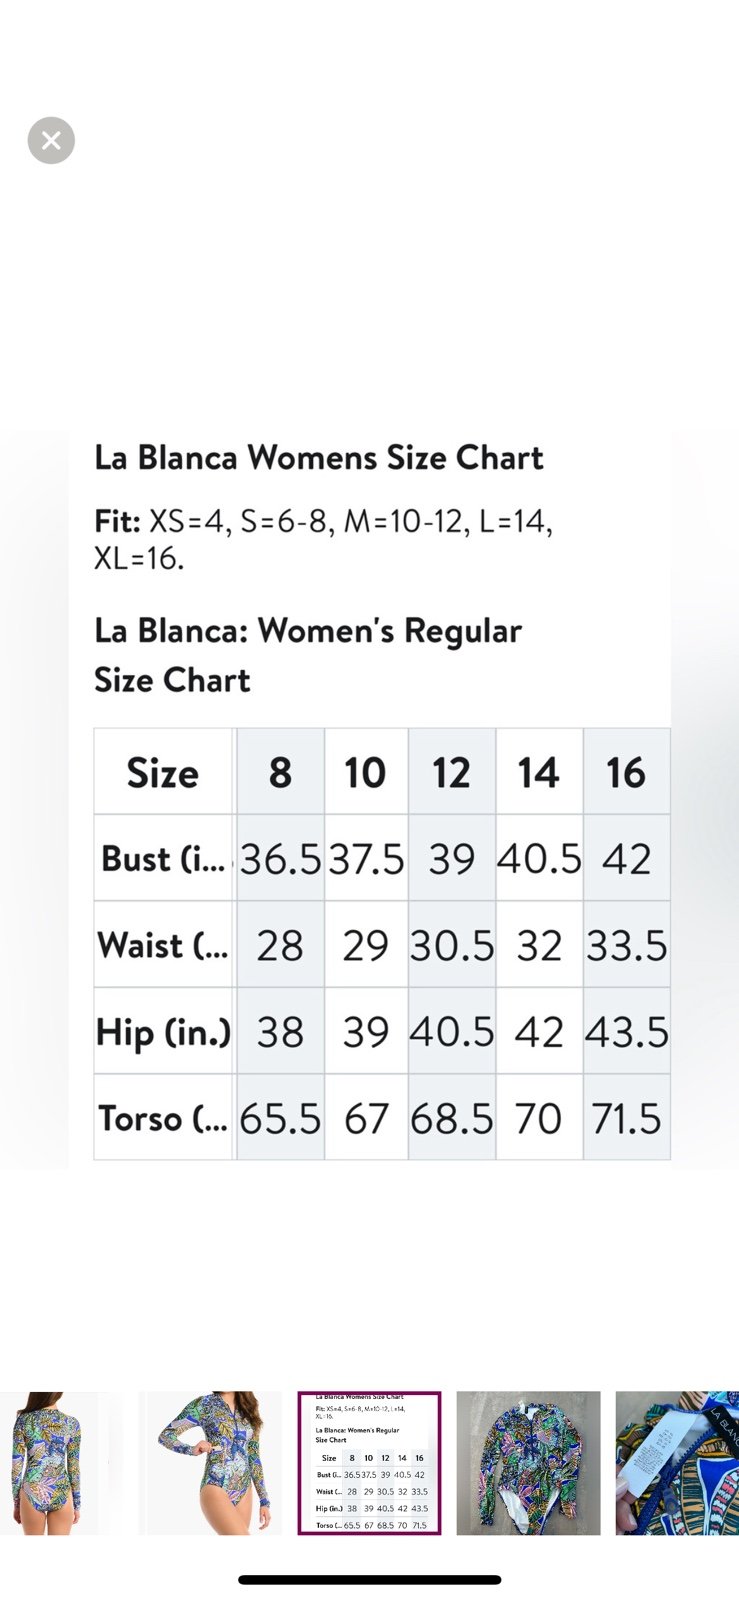739x1600 pixels.
Task: Tap the size 8 column header
Action: [280, 772]
